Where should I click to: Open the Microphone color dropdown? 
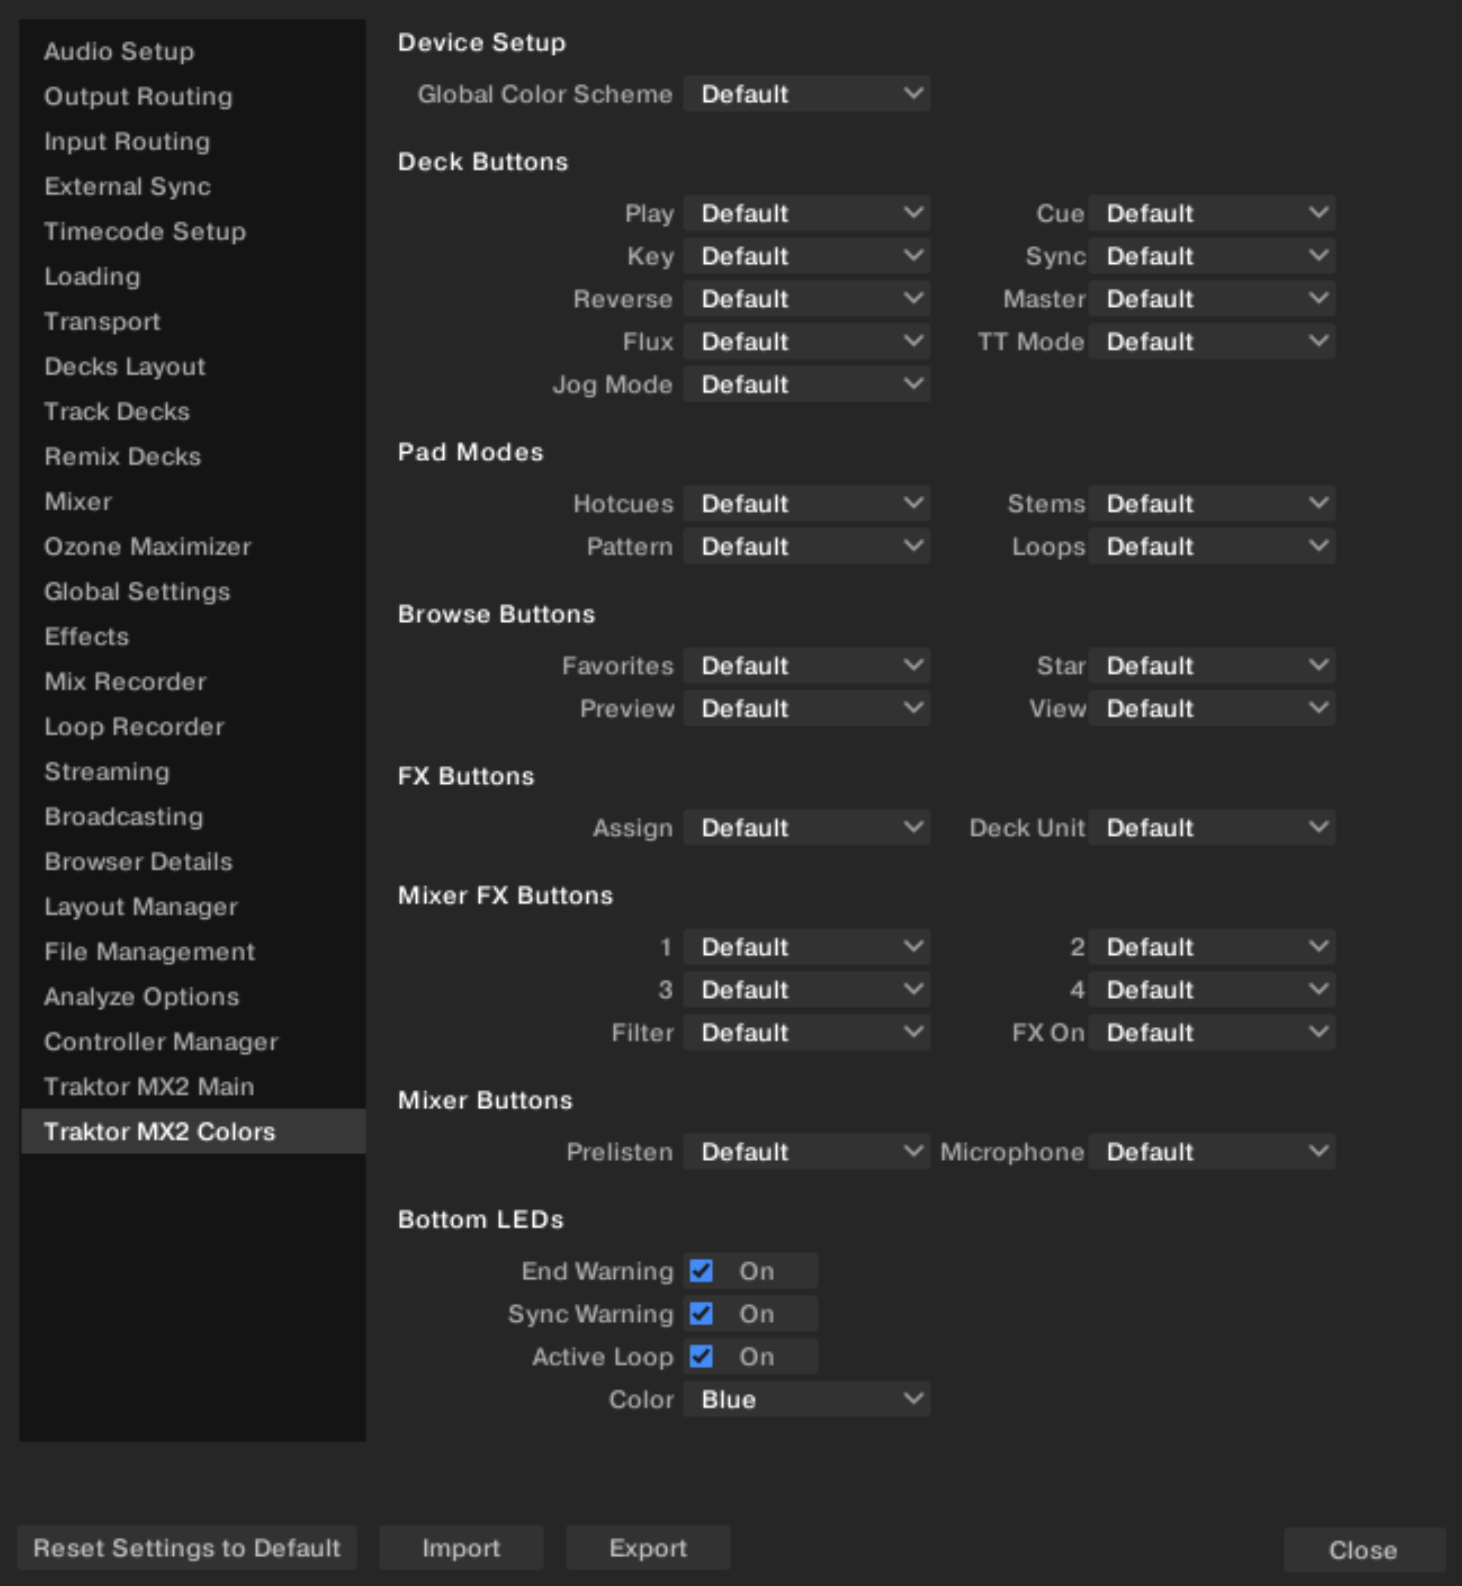pos(1212,1152)
